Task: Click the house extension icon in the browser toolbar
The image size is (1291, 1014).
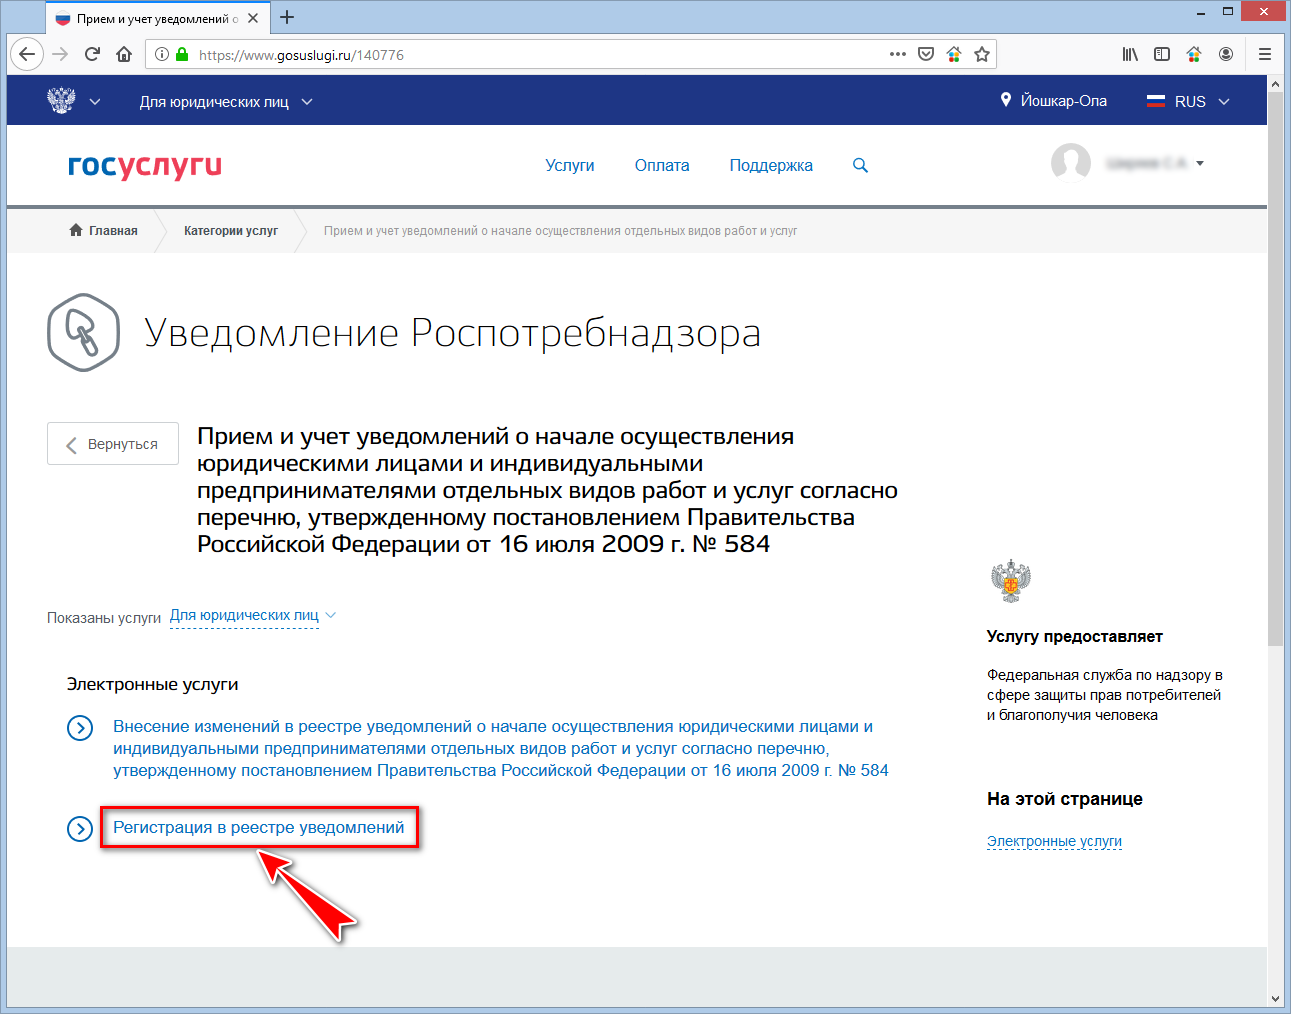Action: 1194,54
